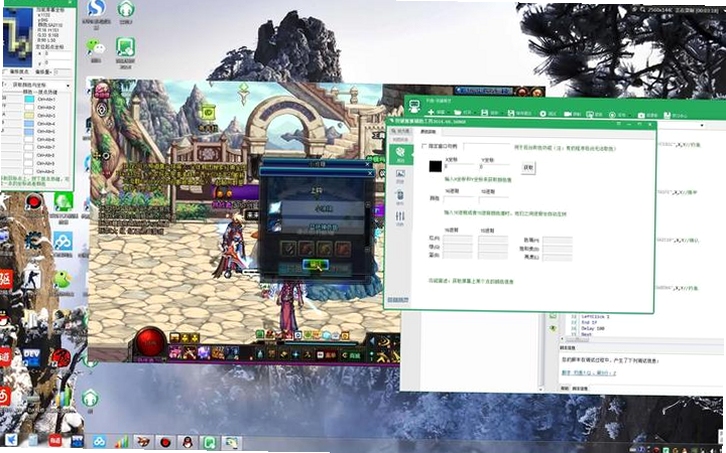Image resolution: width=726 pixels, height=453 pixels.
Task: Click the second item slot in game dialog
Action: (306, 249)
